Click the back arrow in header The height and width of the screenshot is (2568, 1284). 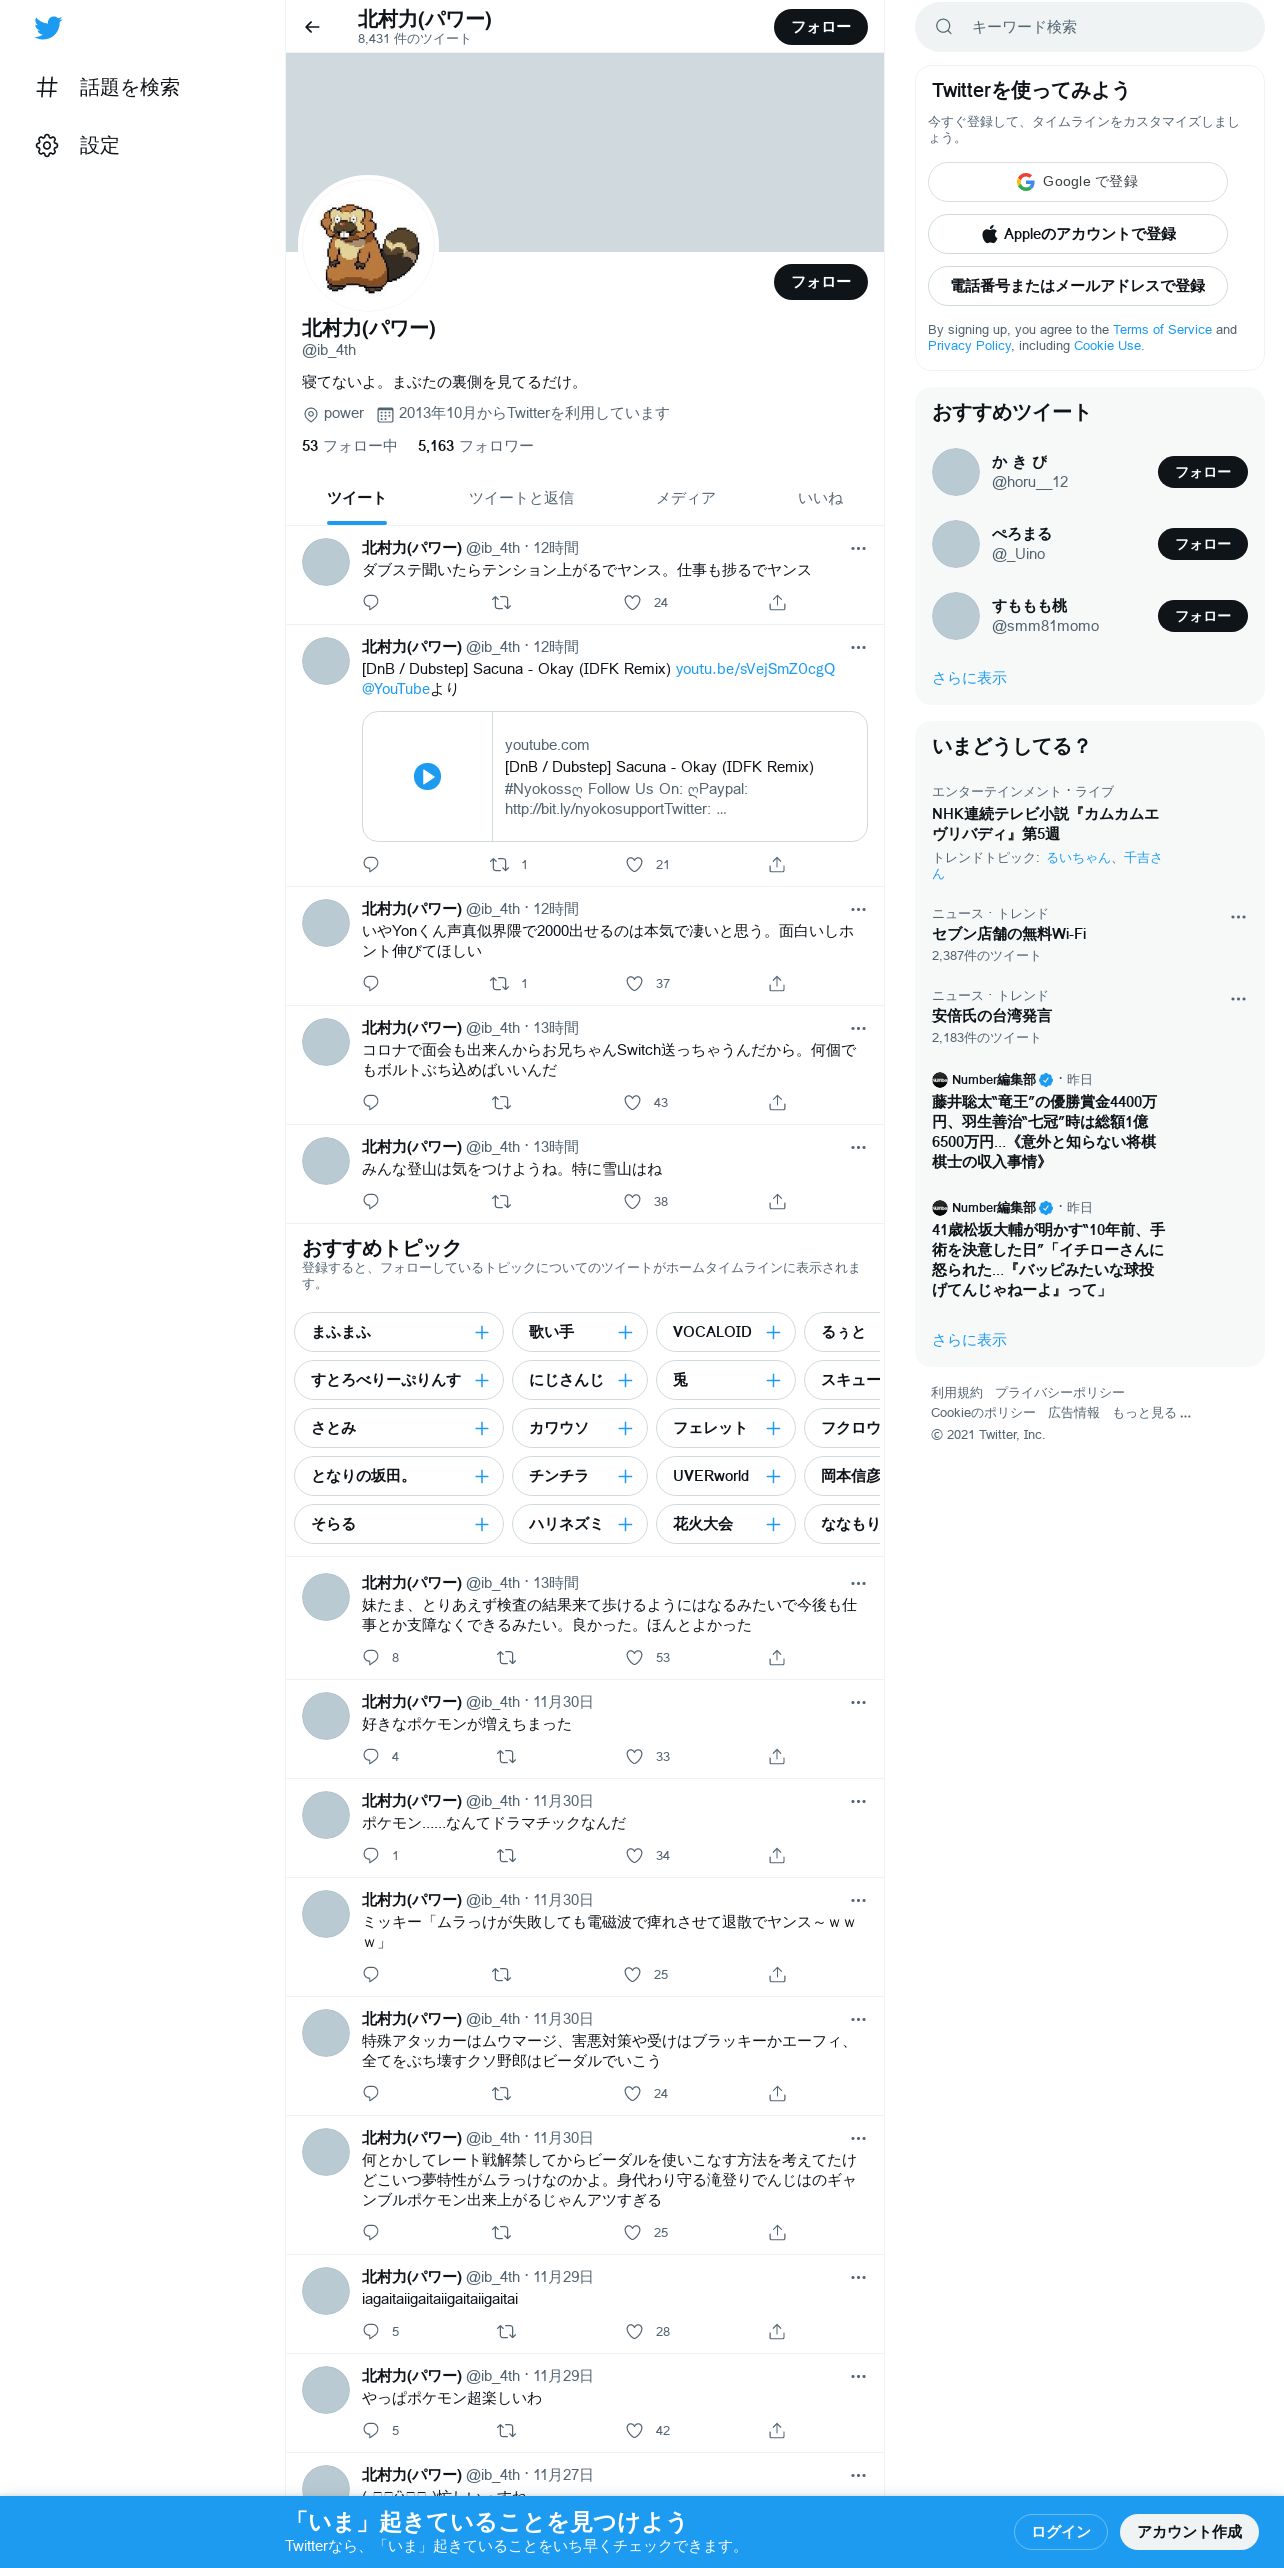pos(312,27)
